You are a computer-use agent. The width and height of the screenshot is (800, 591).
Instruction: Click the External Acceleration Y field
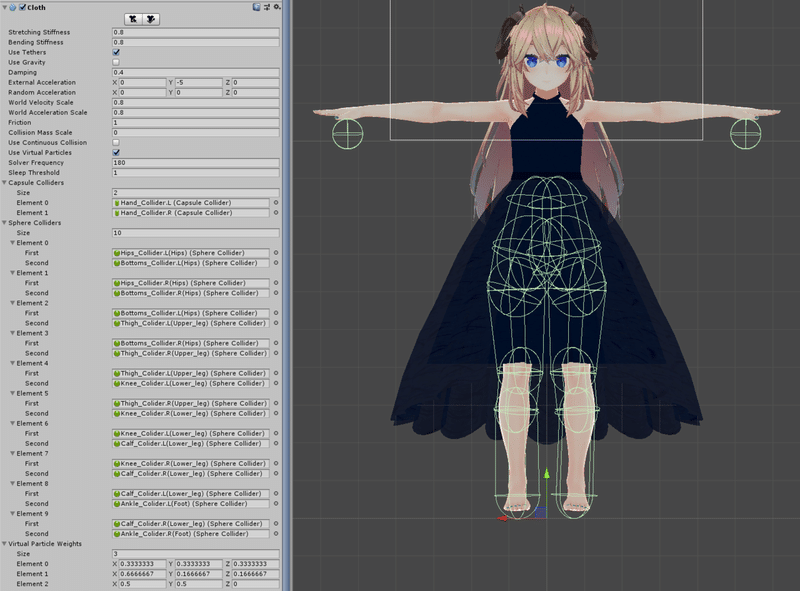198,82
